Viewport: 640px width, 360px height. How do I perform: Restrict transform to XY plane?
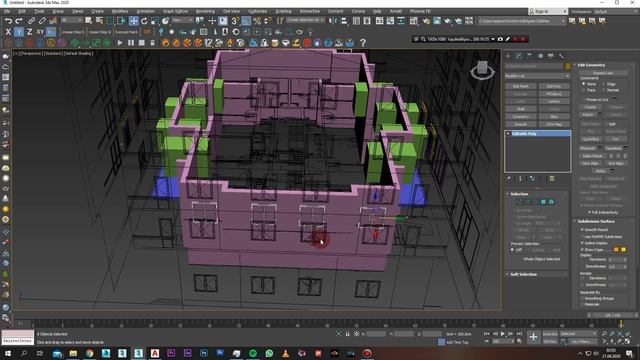point(40,31)
